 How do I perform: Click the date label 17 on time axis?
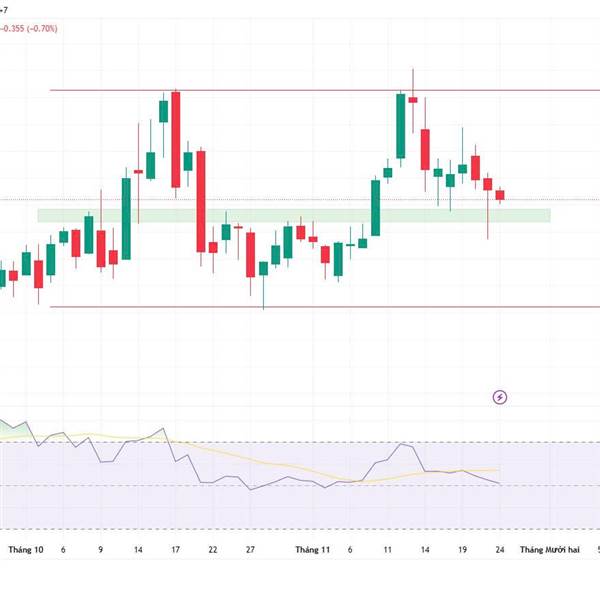click(175, 550)
